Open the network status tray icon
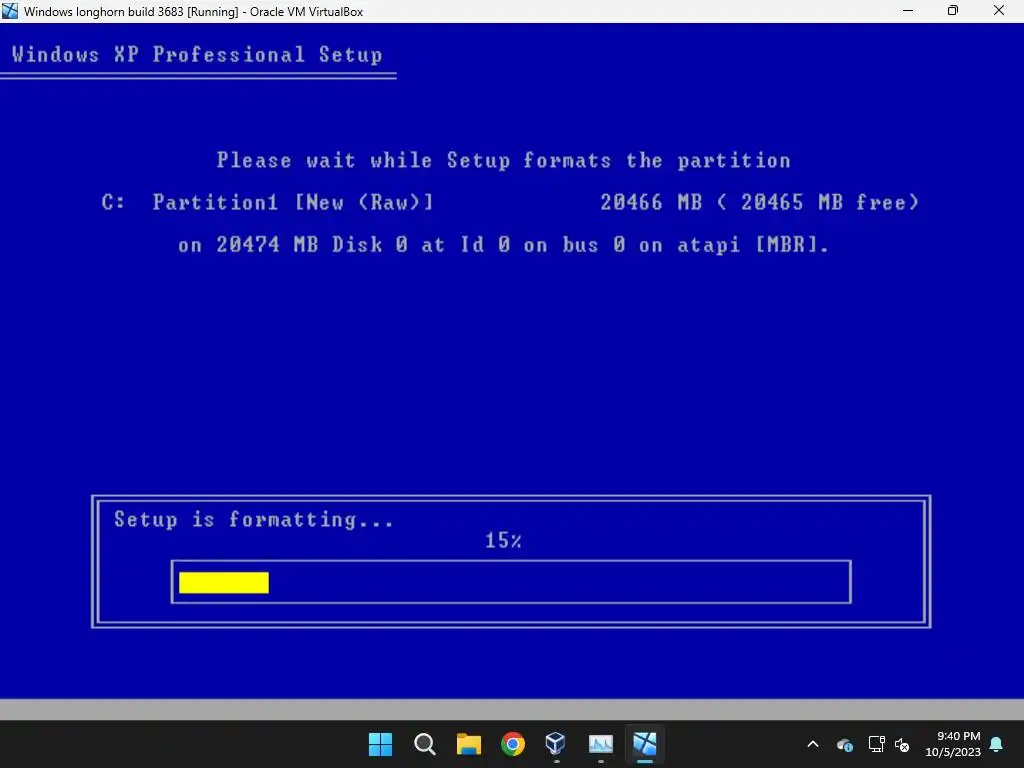 point(876,744)
